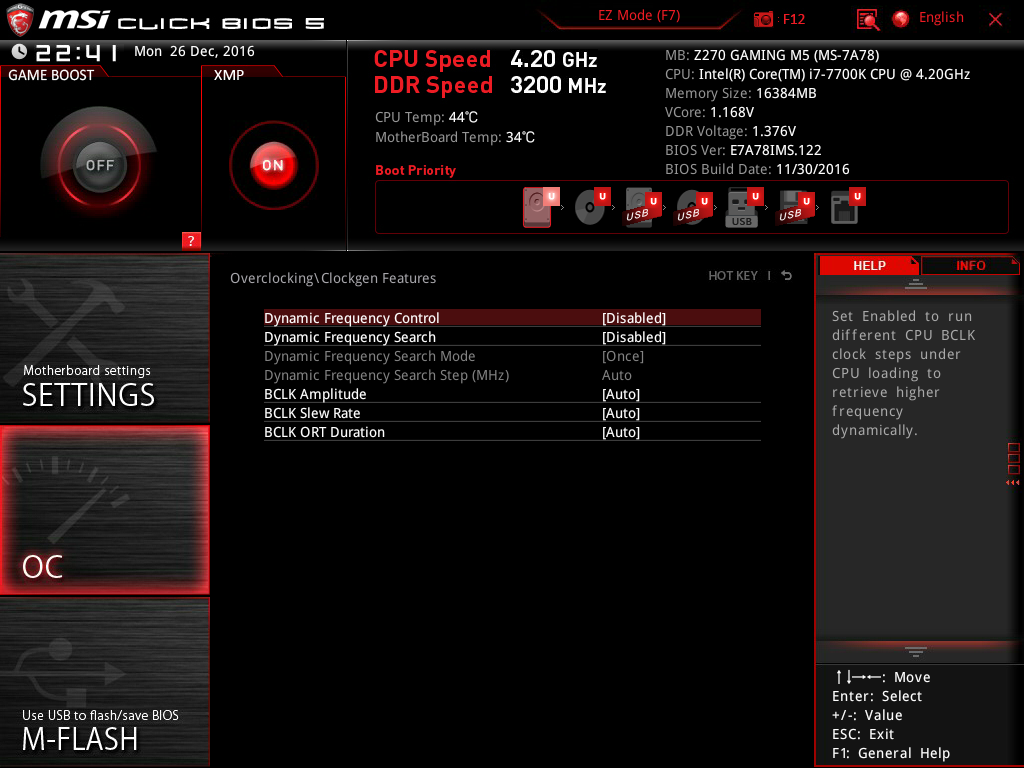Select the network boot priority icon
Screen dimensions: 1024x768
tap(847, 207)
